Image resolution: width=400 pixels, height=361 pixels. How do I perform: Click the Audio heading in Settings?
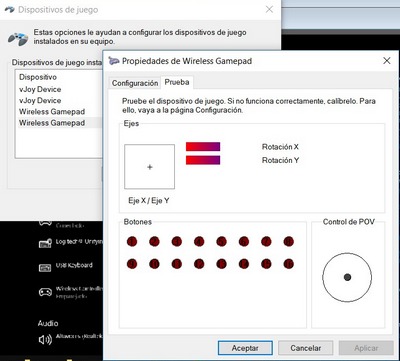point(48,323)
